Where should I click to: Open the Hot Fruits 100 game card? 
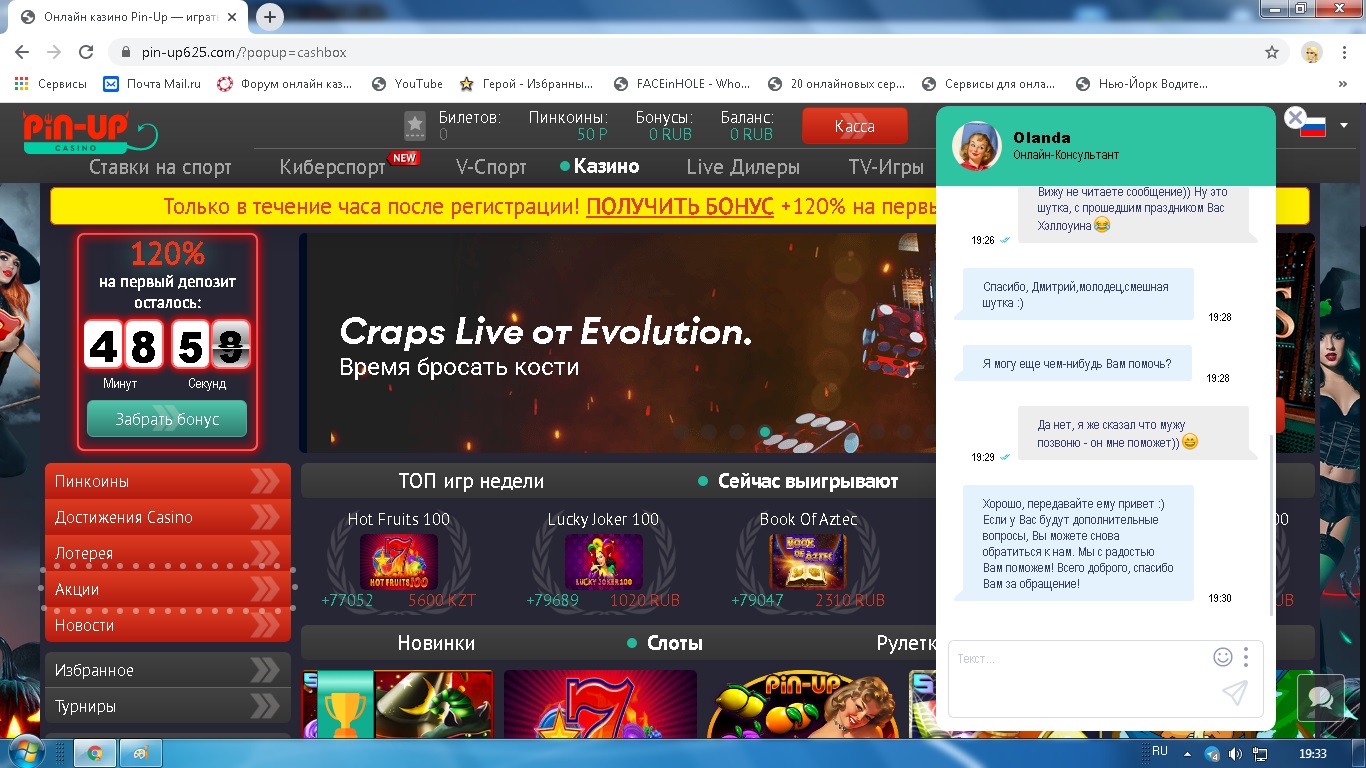(399, 560)
